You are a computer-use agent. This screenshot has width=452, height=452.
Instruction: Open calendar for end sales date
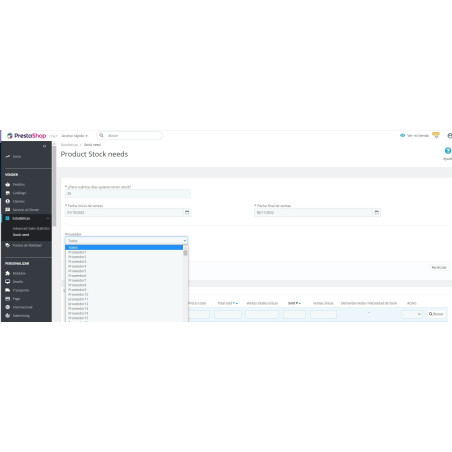[x=376, y=212]
